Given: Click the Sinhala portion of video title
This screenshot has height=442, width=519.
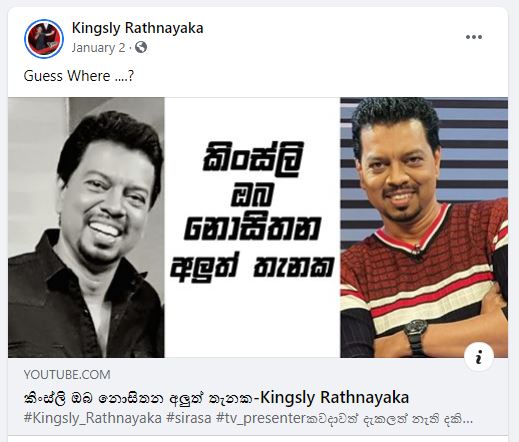Looking at the screenshot, I should pos(139,398).
